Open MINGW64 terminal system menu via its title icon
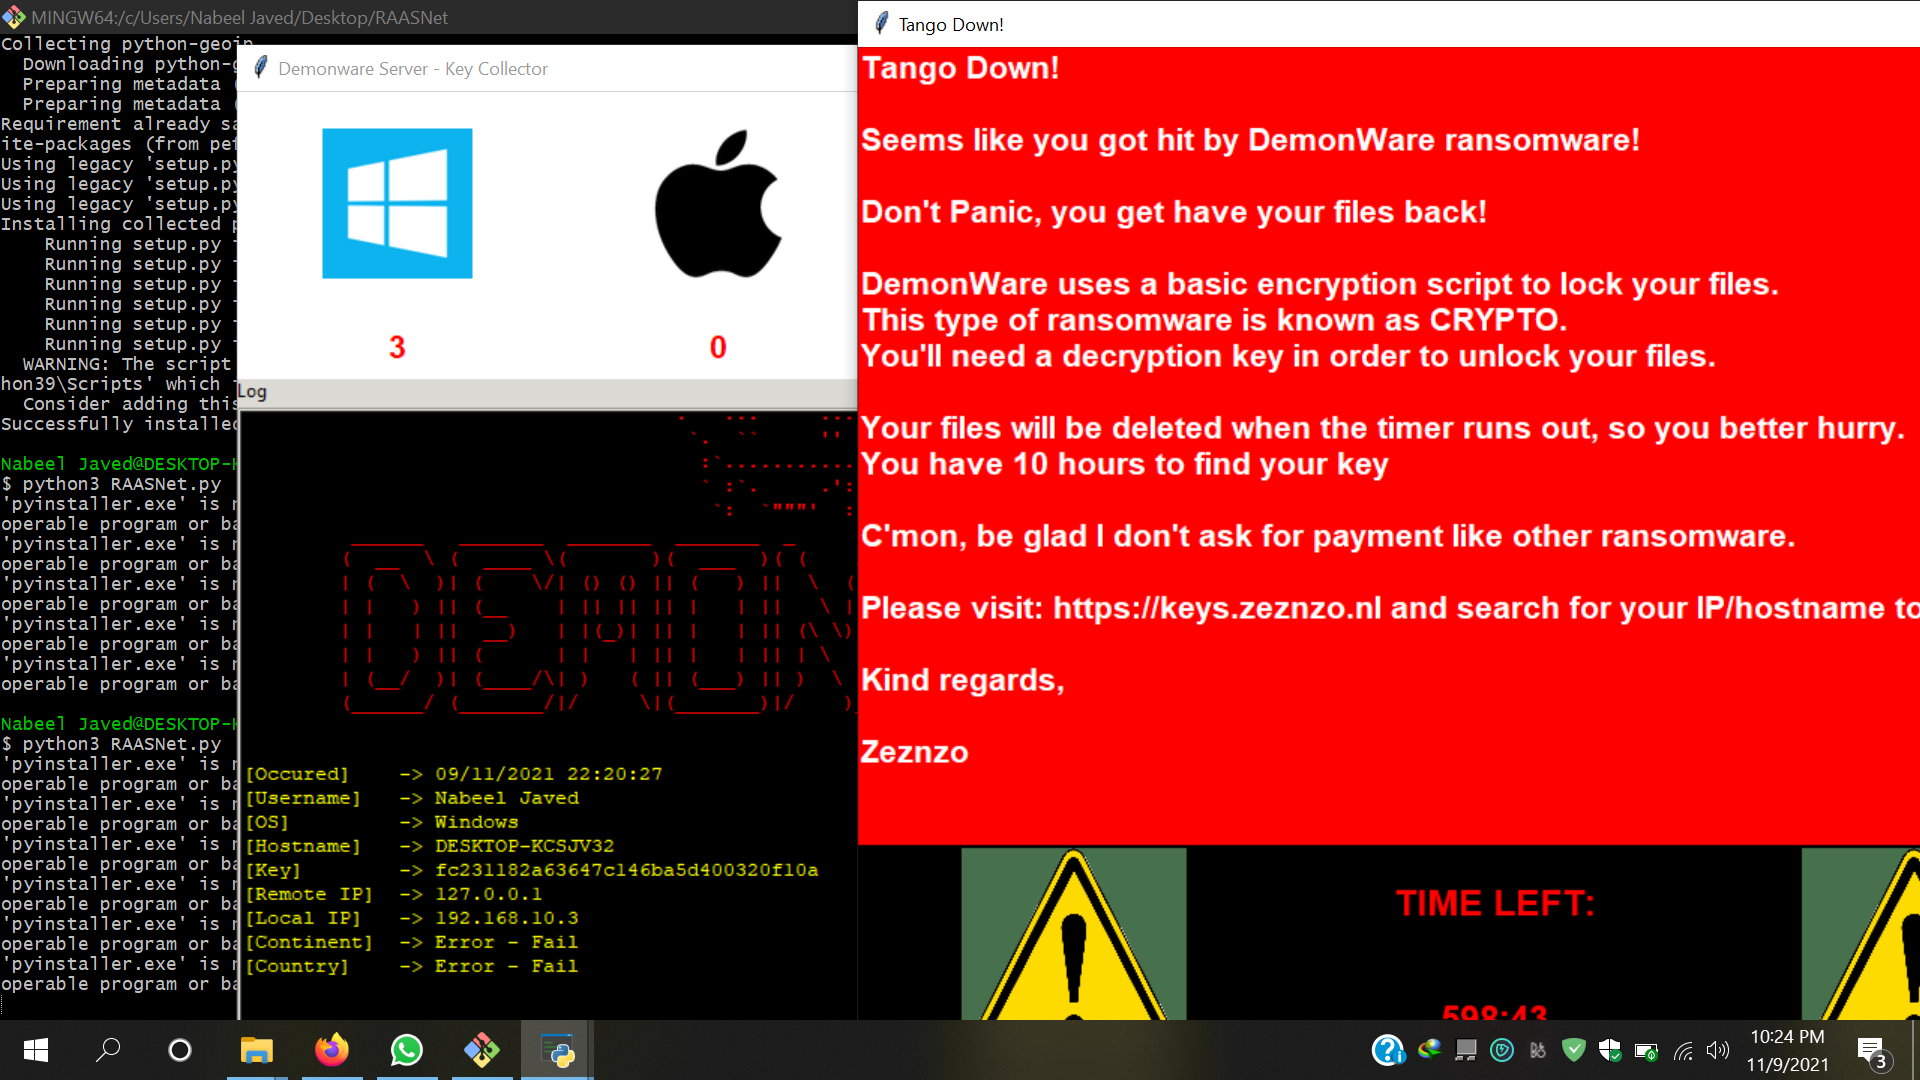Screen dimensions: 1920x1080 click(13, 16)
